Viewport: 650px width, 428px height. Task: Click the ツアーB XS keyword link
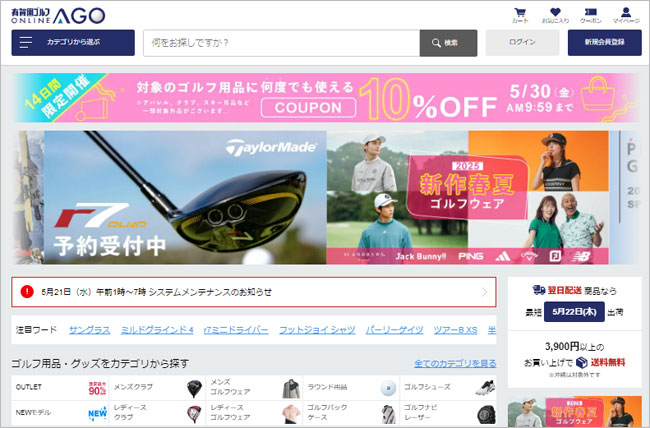tap(456, 330)
